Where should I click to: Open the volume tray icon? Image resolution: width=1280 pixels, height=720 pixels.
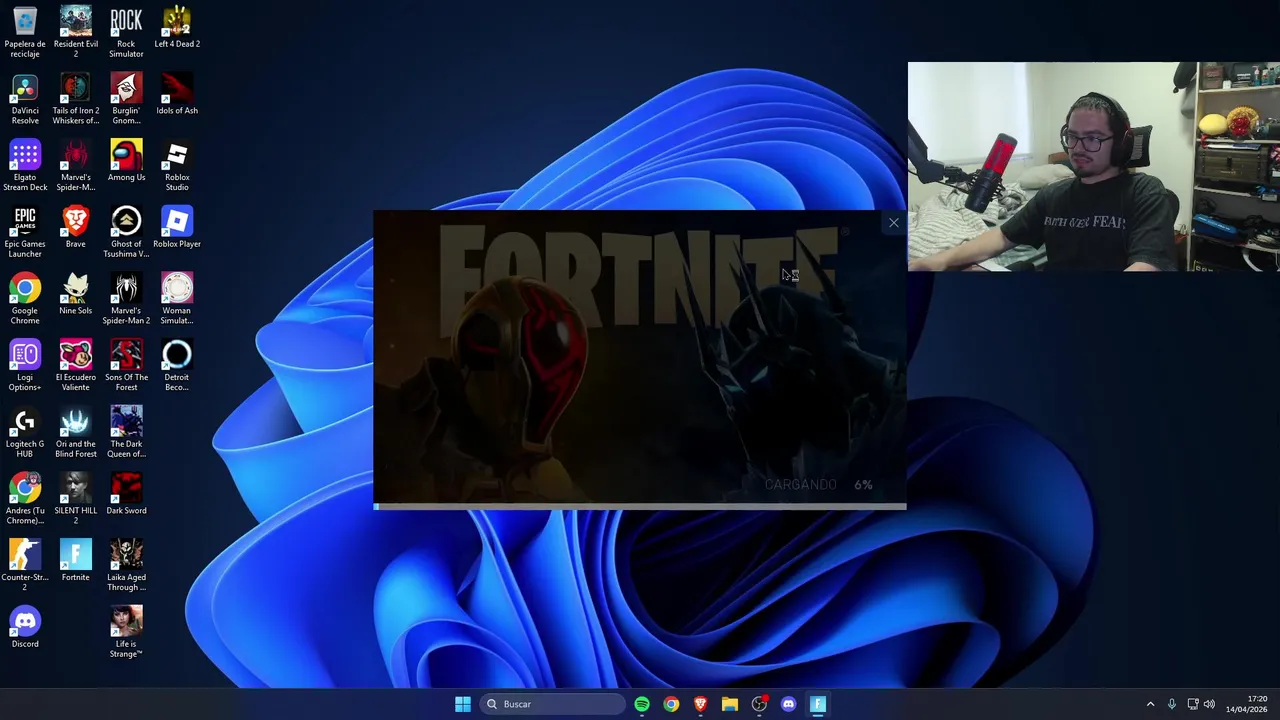1209,704
